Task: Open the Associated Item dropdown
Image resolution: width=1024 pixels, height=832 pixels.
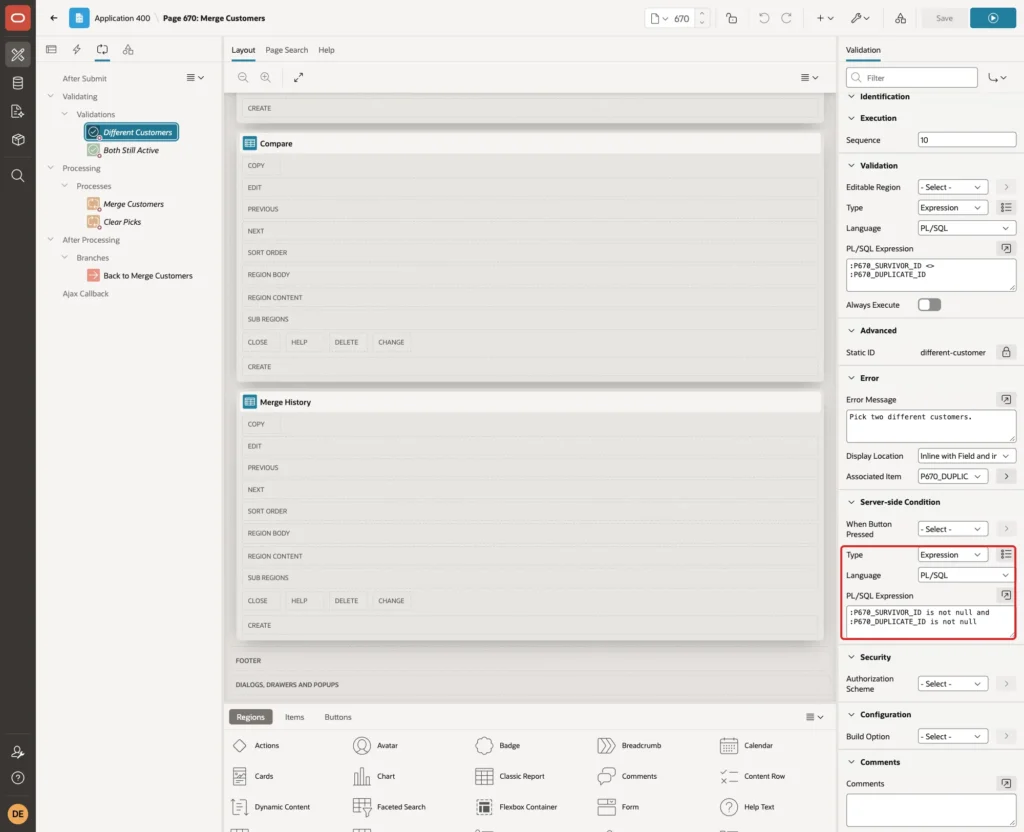Action: tap(952, 476)
